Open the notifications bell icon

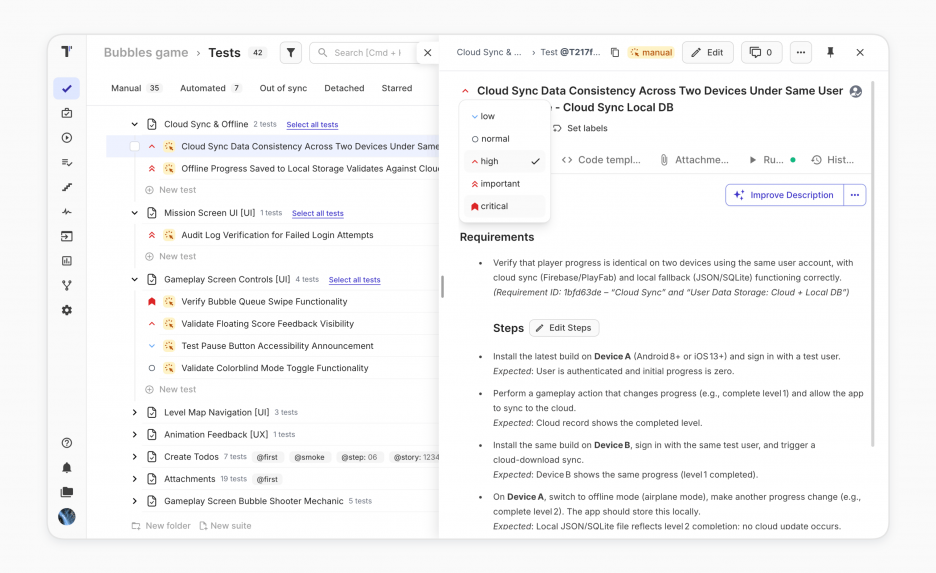coord(67,467)
